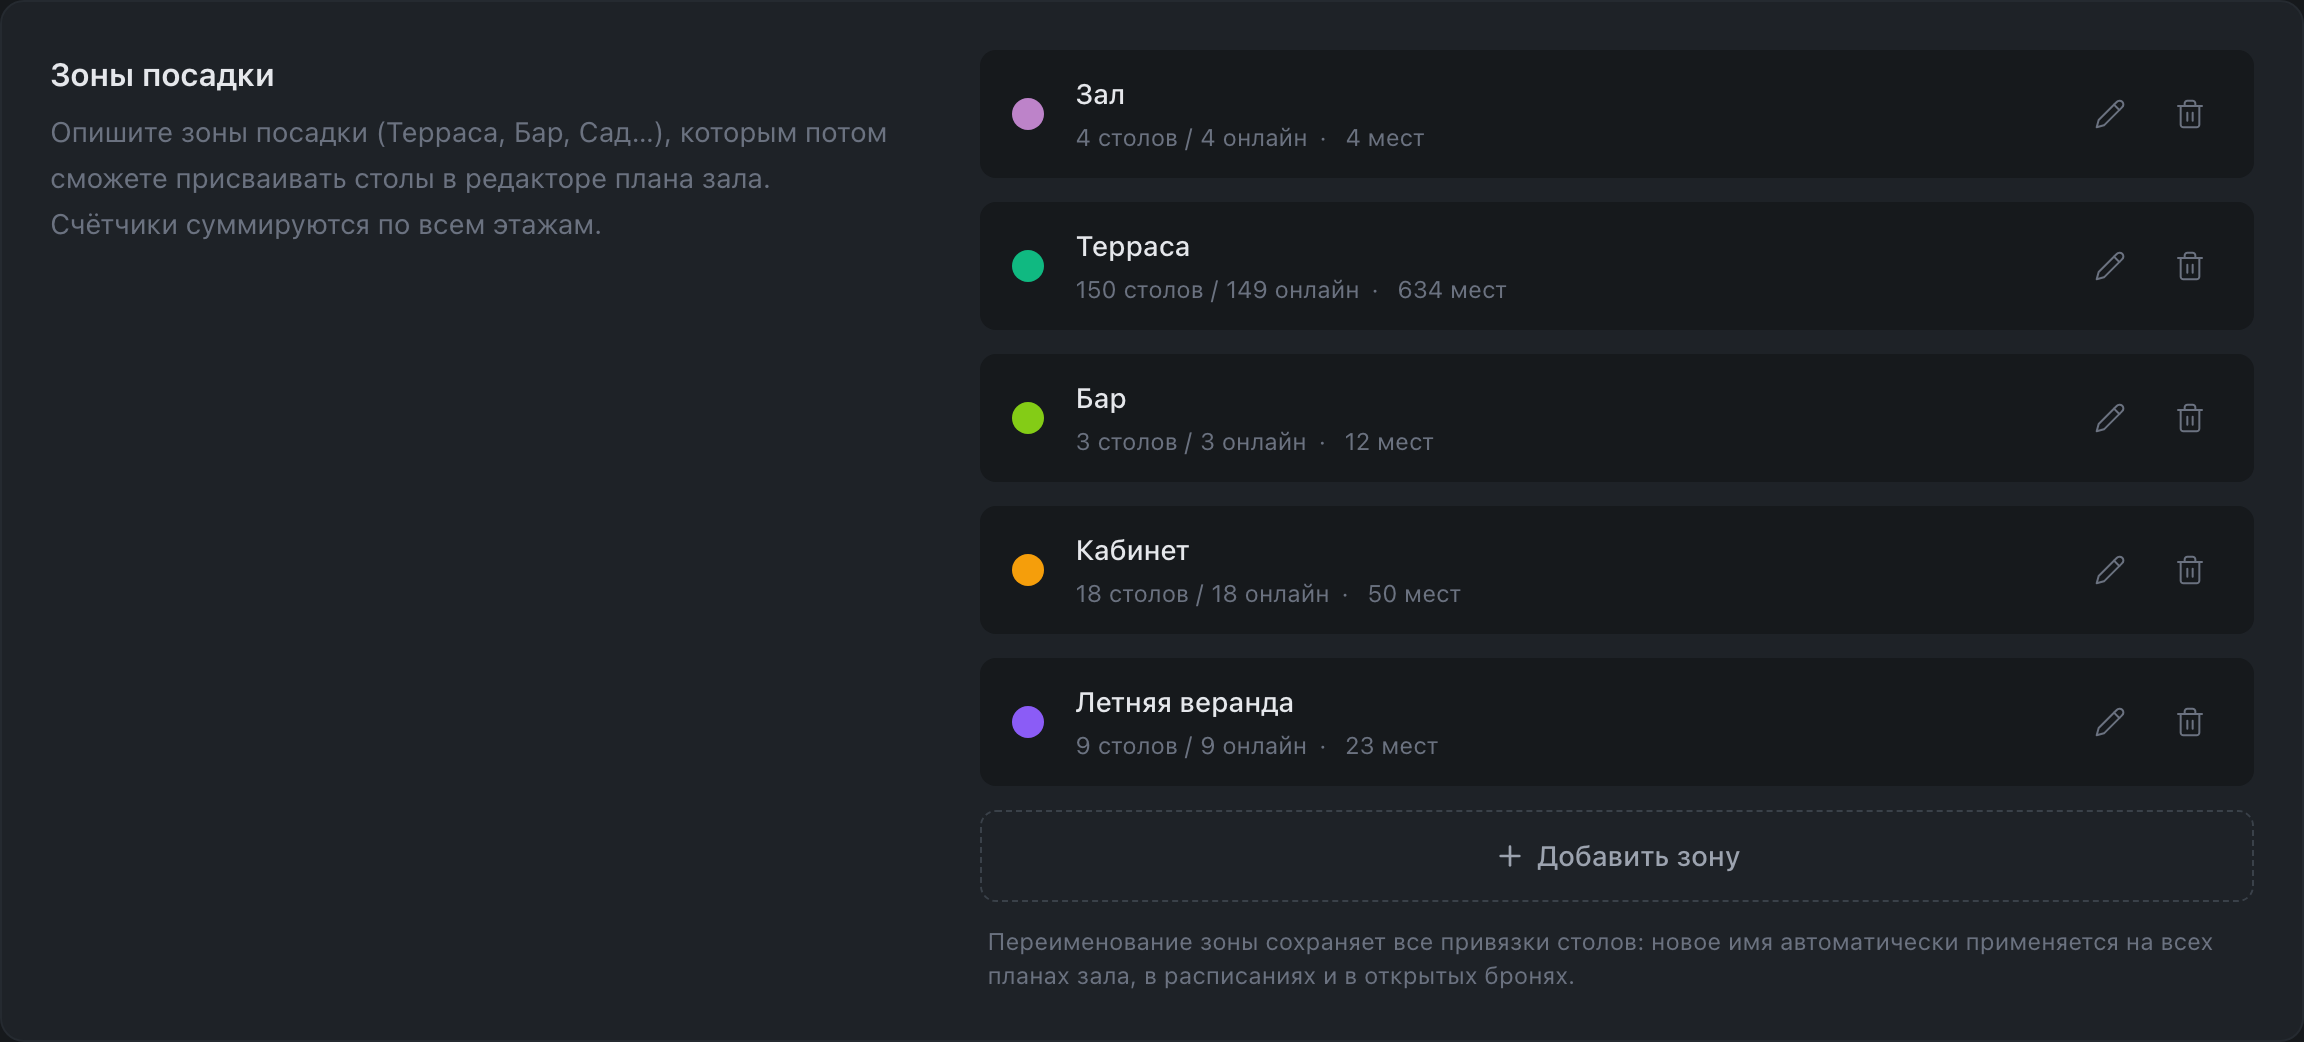Viewport: 2304px width, 1042px height.
Task: Delete the Зал zone
Action: point(2190,114)
